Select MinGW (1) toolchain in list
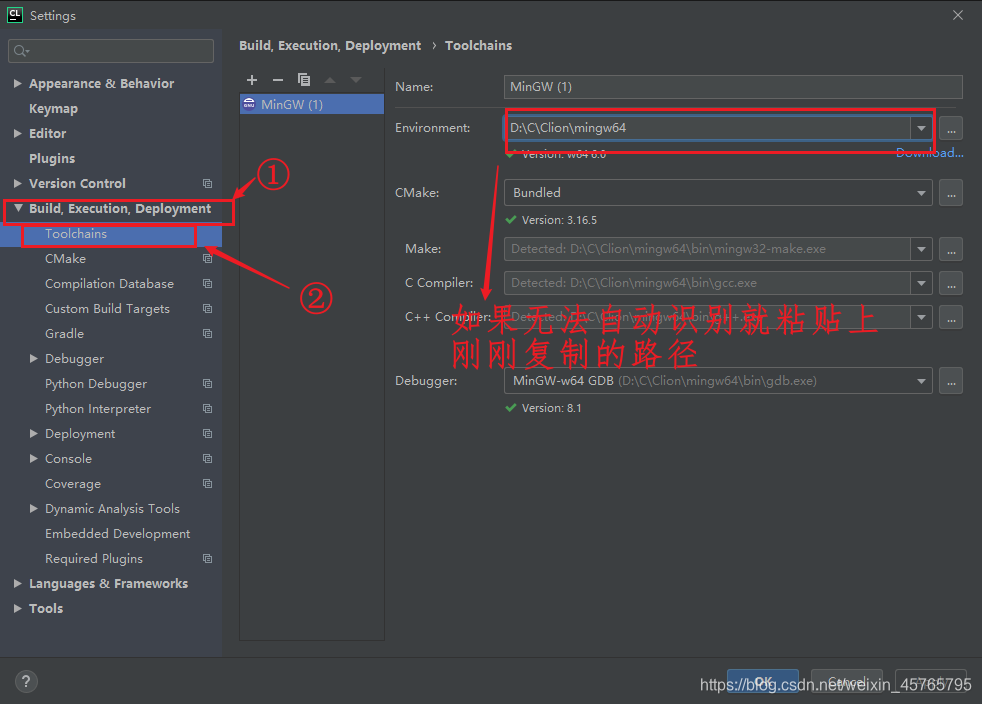 pyautogui.click(x=312, y=105)
